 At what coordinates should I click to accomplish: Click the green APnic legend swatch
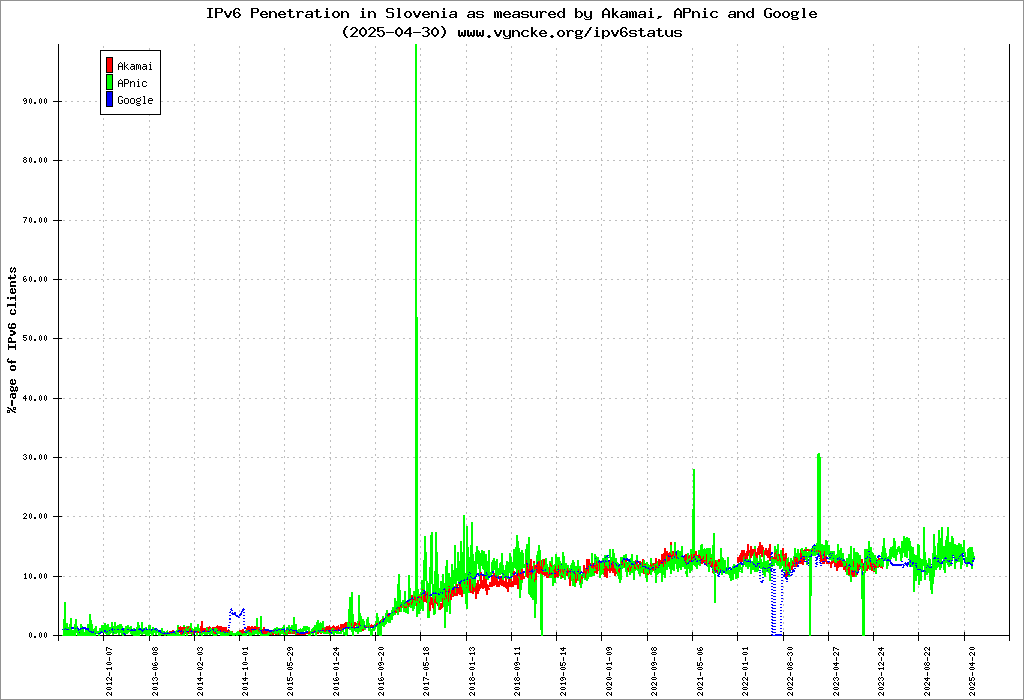[x=109, y=83]
